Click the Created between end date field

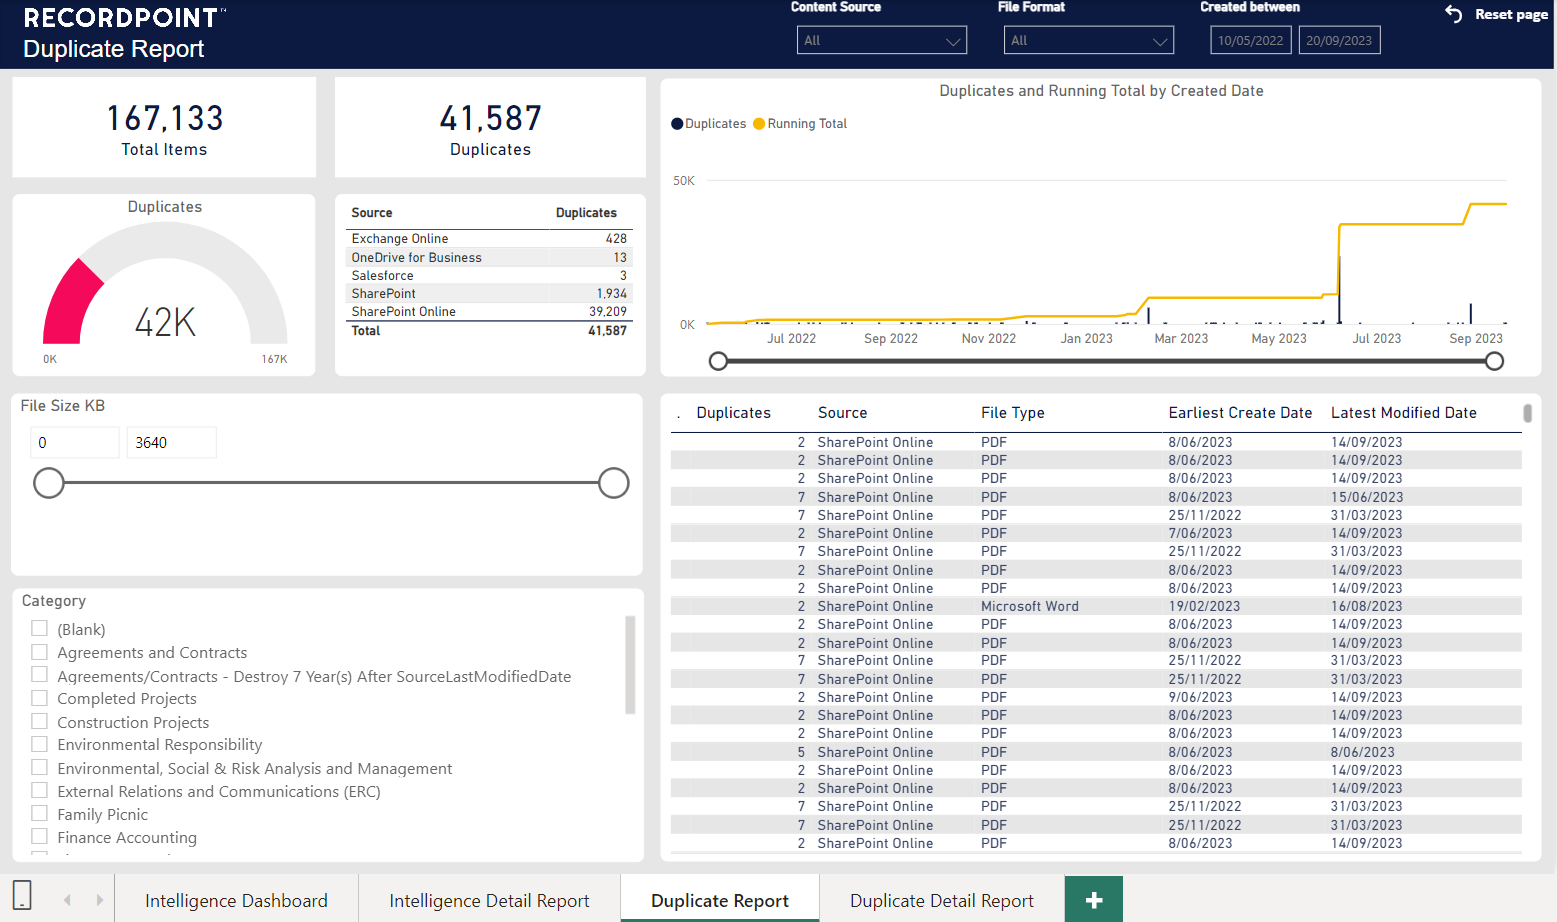coord(1339,40)
